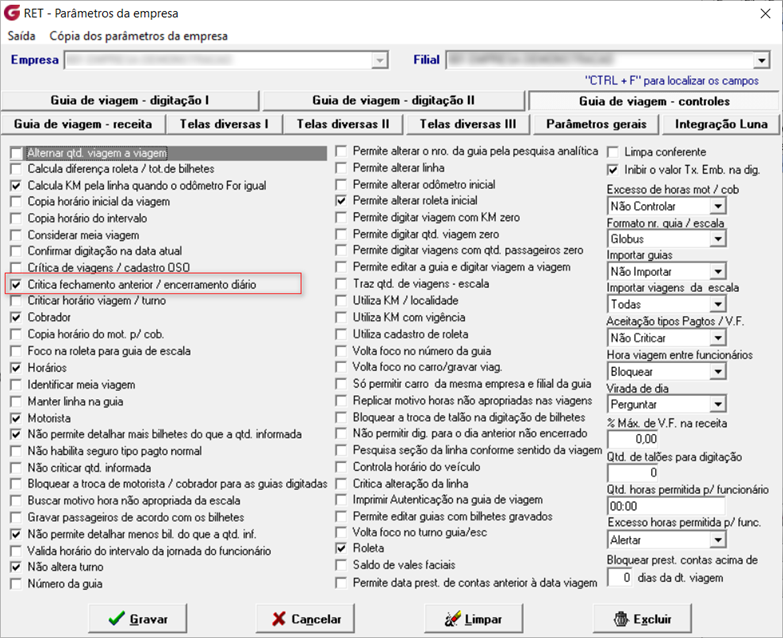Click the % Máx. de V.F. na receita field

pyautogui.click(x=633, y=439)
